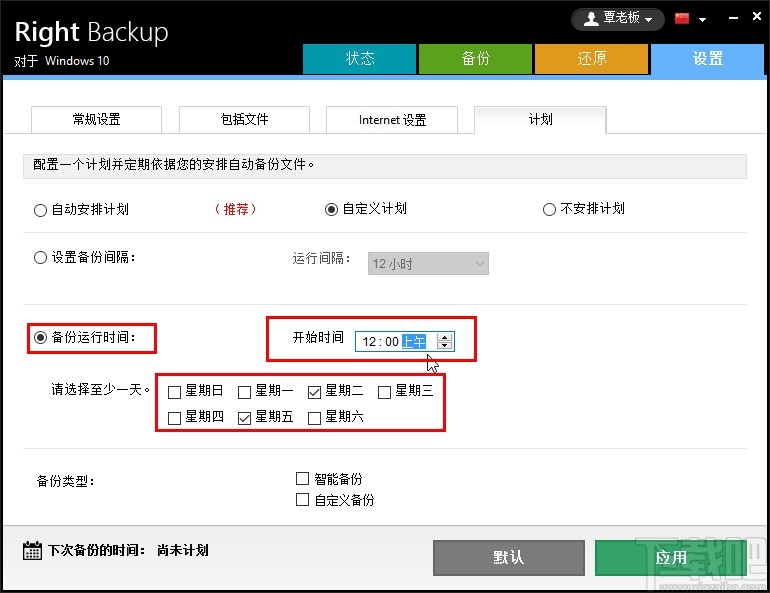Click the highlighted 上午 AM/PM segment
This screenshot has width=770, height=593.
coord(413,342)
